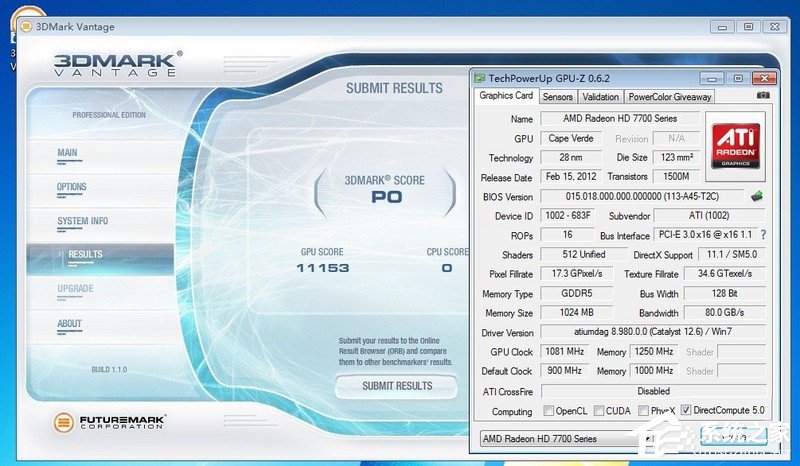The width and height of the screenshot is (800, 466).
Task: Maximize the 3DMark Vantage window
Action: point(748,27)
